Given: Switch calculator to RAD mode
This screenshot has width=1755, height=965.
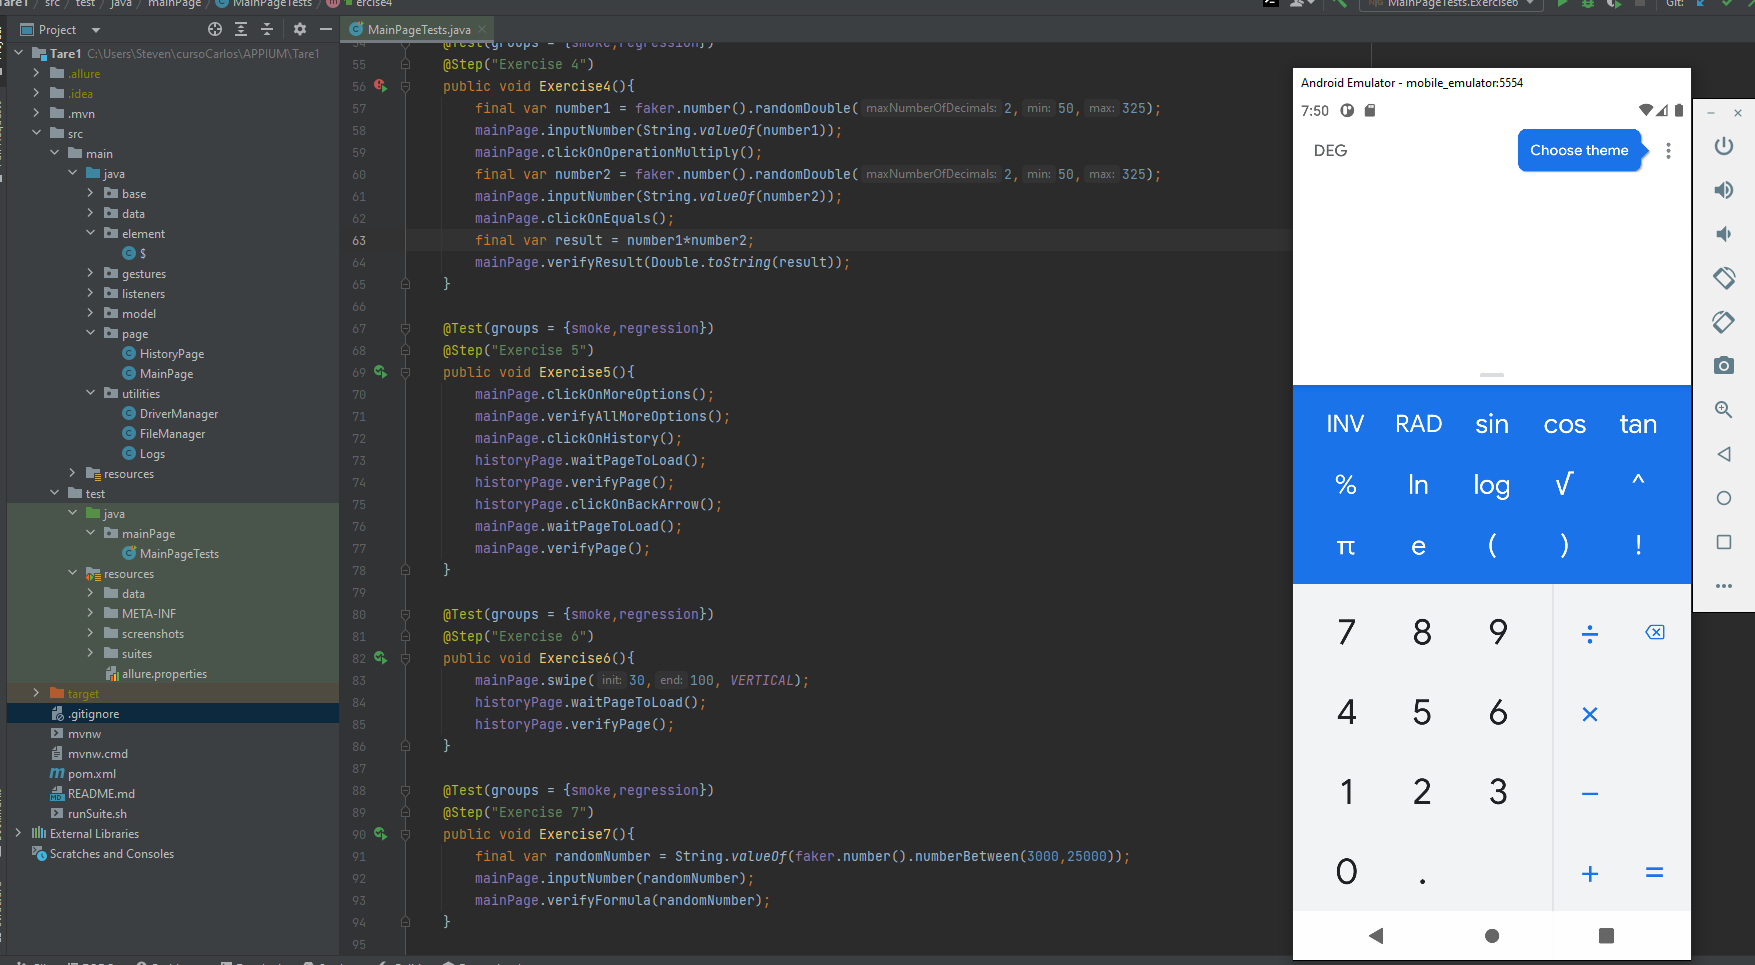Looking at the screenshot, I should [1418, 424].
